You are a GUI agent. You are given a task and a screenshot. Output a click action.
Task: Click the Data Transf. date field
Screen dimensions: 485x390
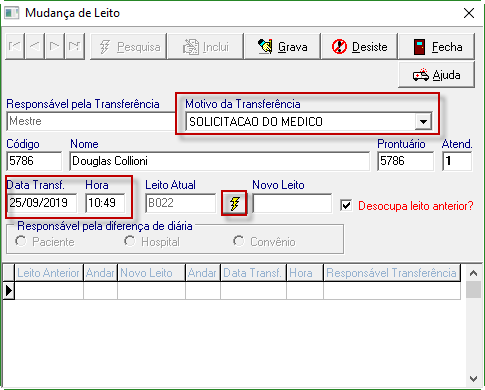(42, 203)
